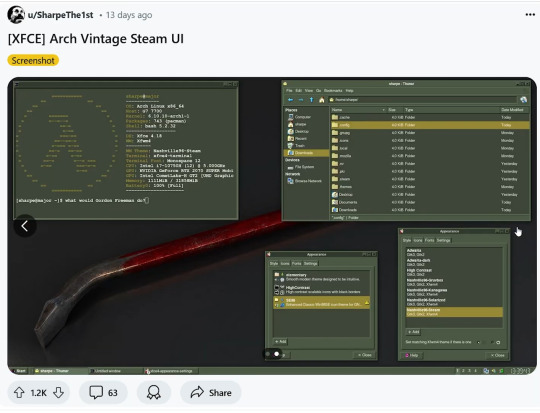Click the Downloads folder icon in file list
Screen dimensions: 540x413
(335, 210)
